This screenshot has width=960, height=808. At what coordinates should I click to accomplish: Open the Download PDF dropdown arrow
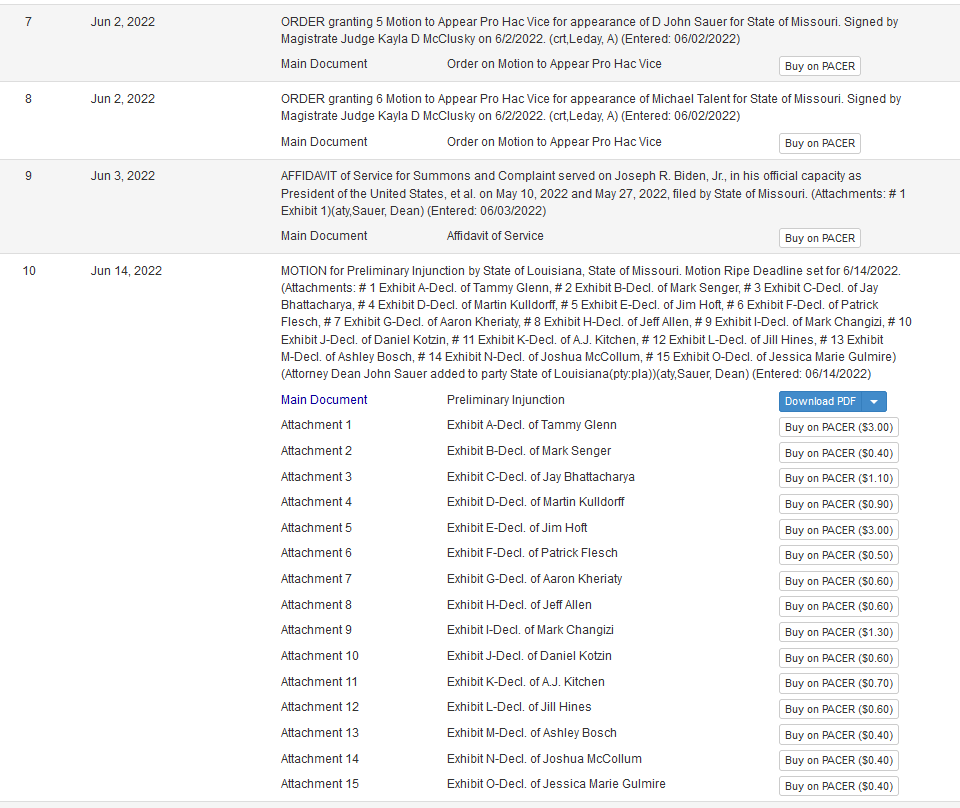coord(874,402)
